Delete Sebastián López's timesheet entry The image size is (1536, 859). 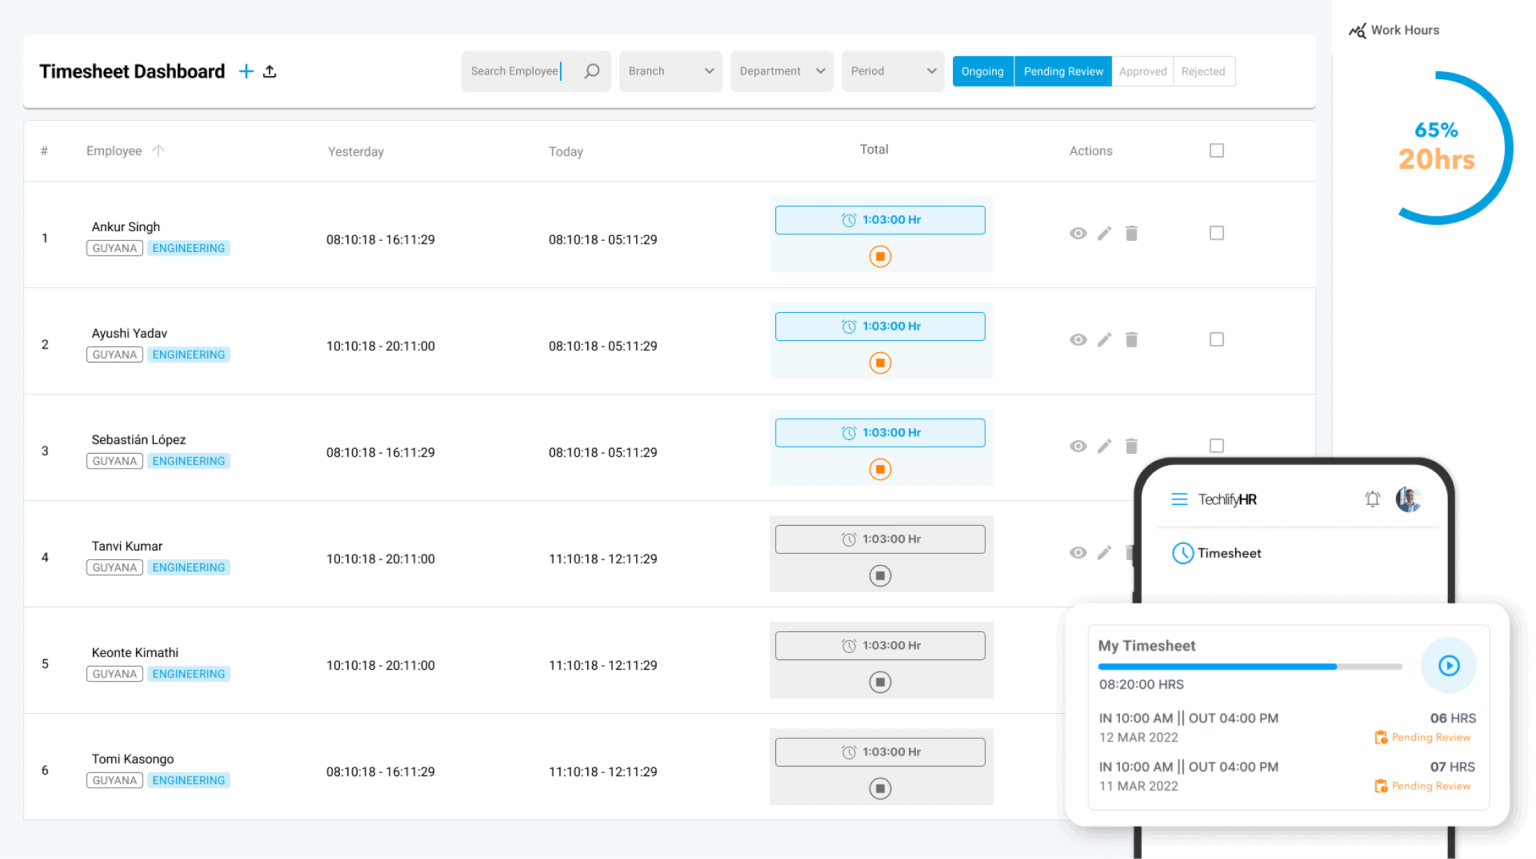point(1131,446)
